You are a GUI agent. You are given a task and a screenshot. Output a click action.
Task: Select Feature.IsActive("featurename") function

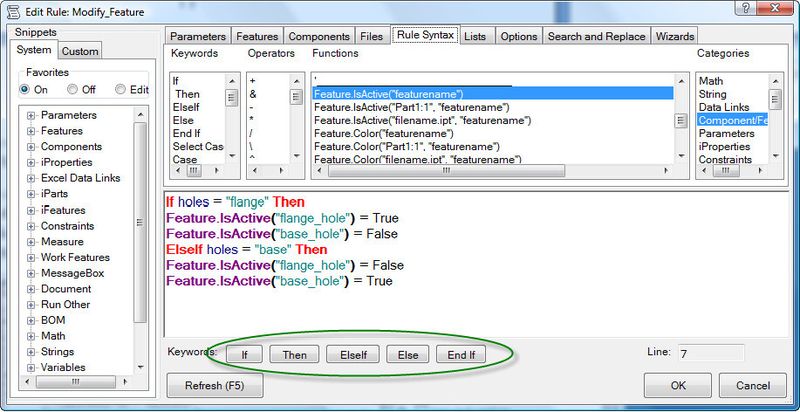point(492,94)
